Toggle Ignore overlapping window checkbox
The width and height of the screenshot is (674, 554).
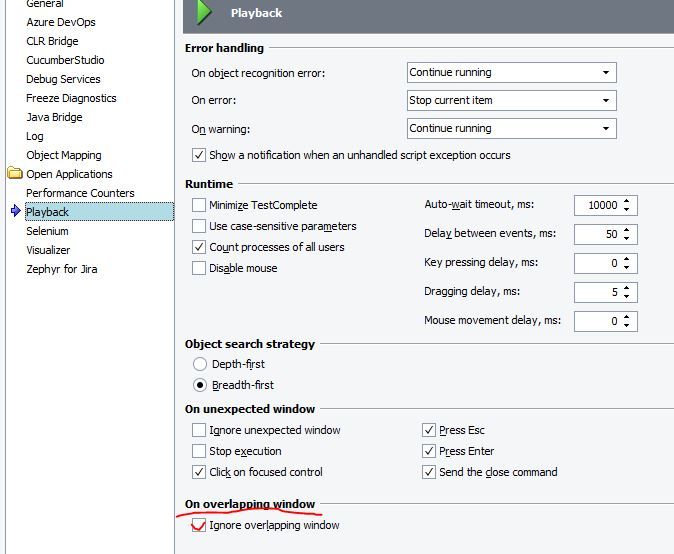point(199,525)
